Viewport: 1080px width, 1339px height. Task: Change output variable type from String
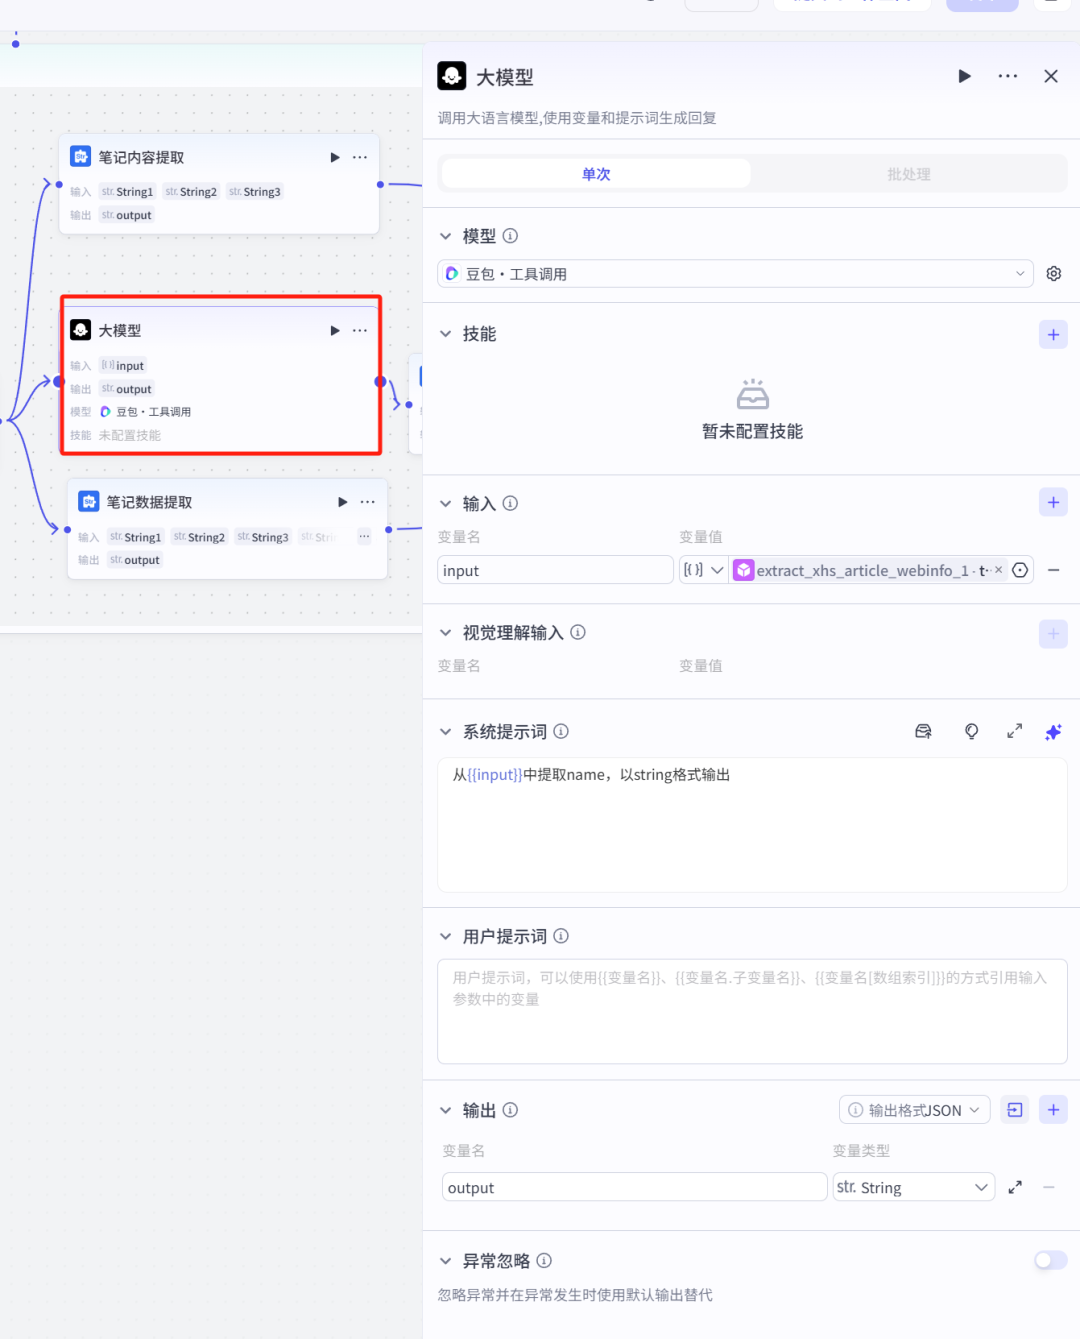point(912,1187)
